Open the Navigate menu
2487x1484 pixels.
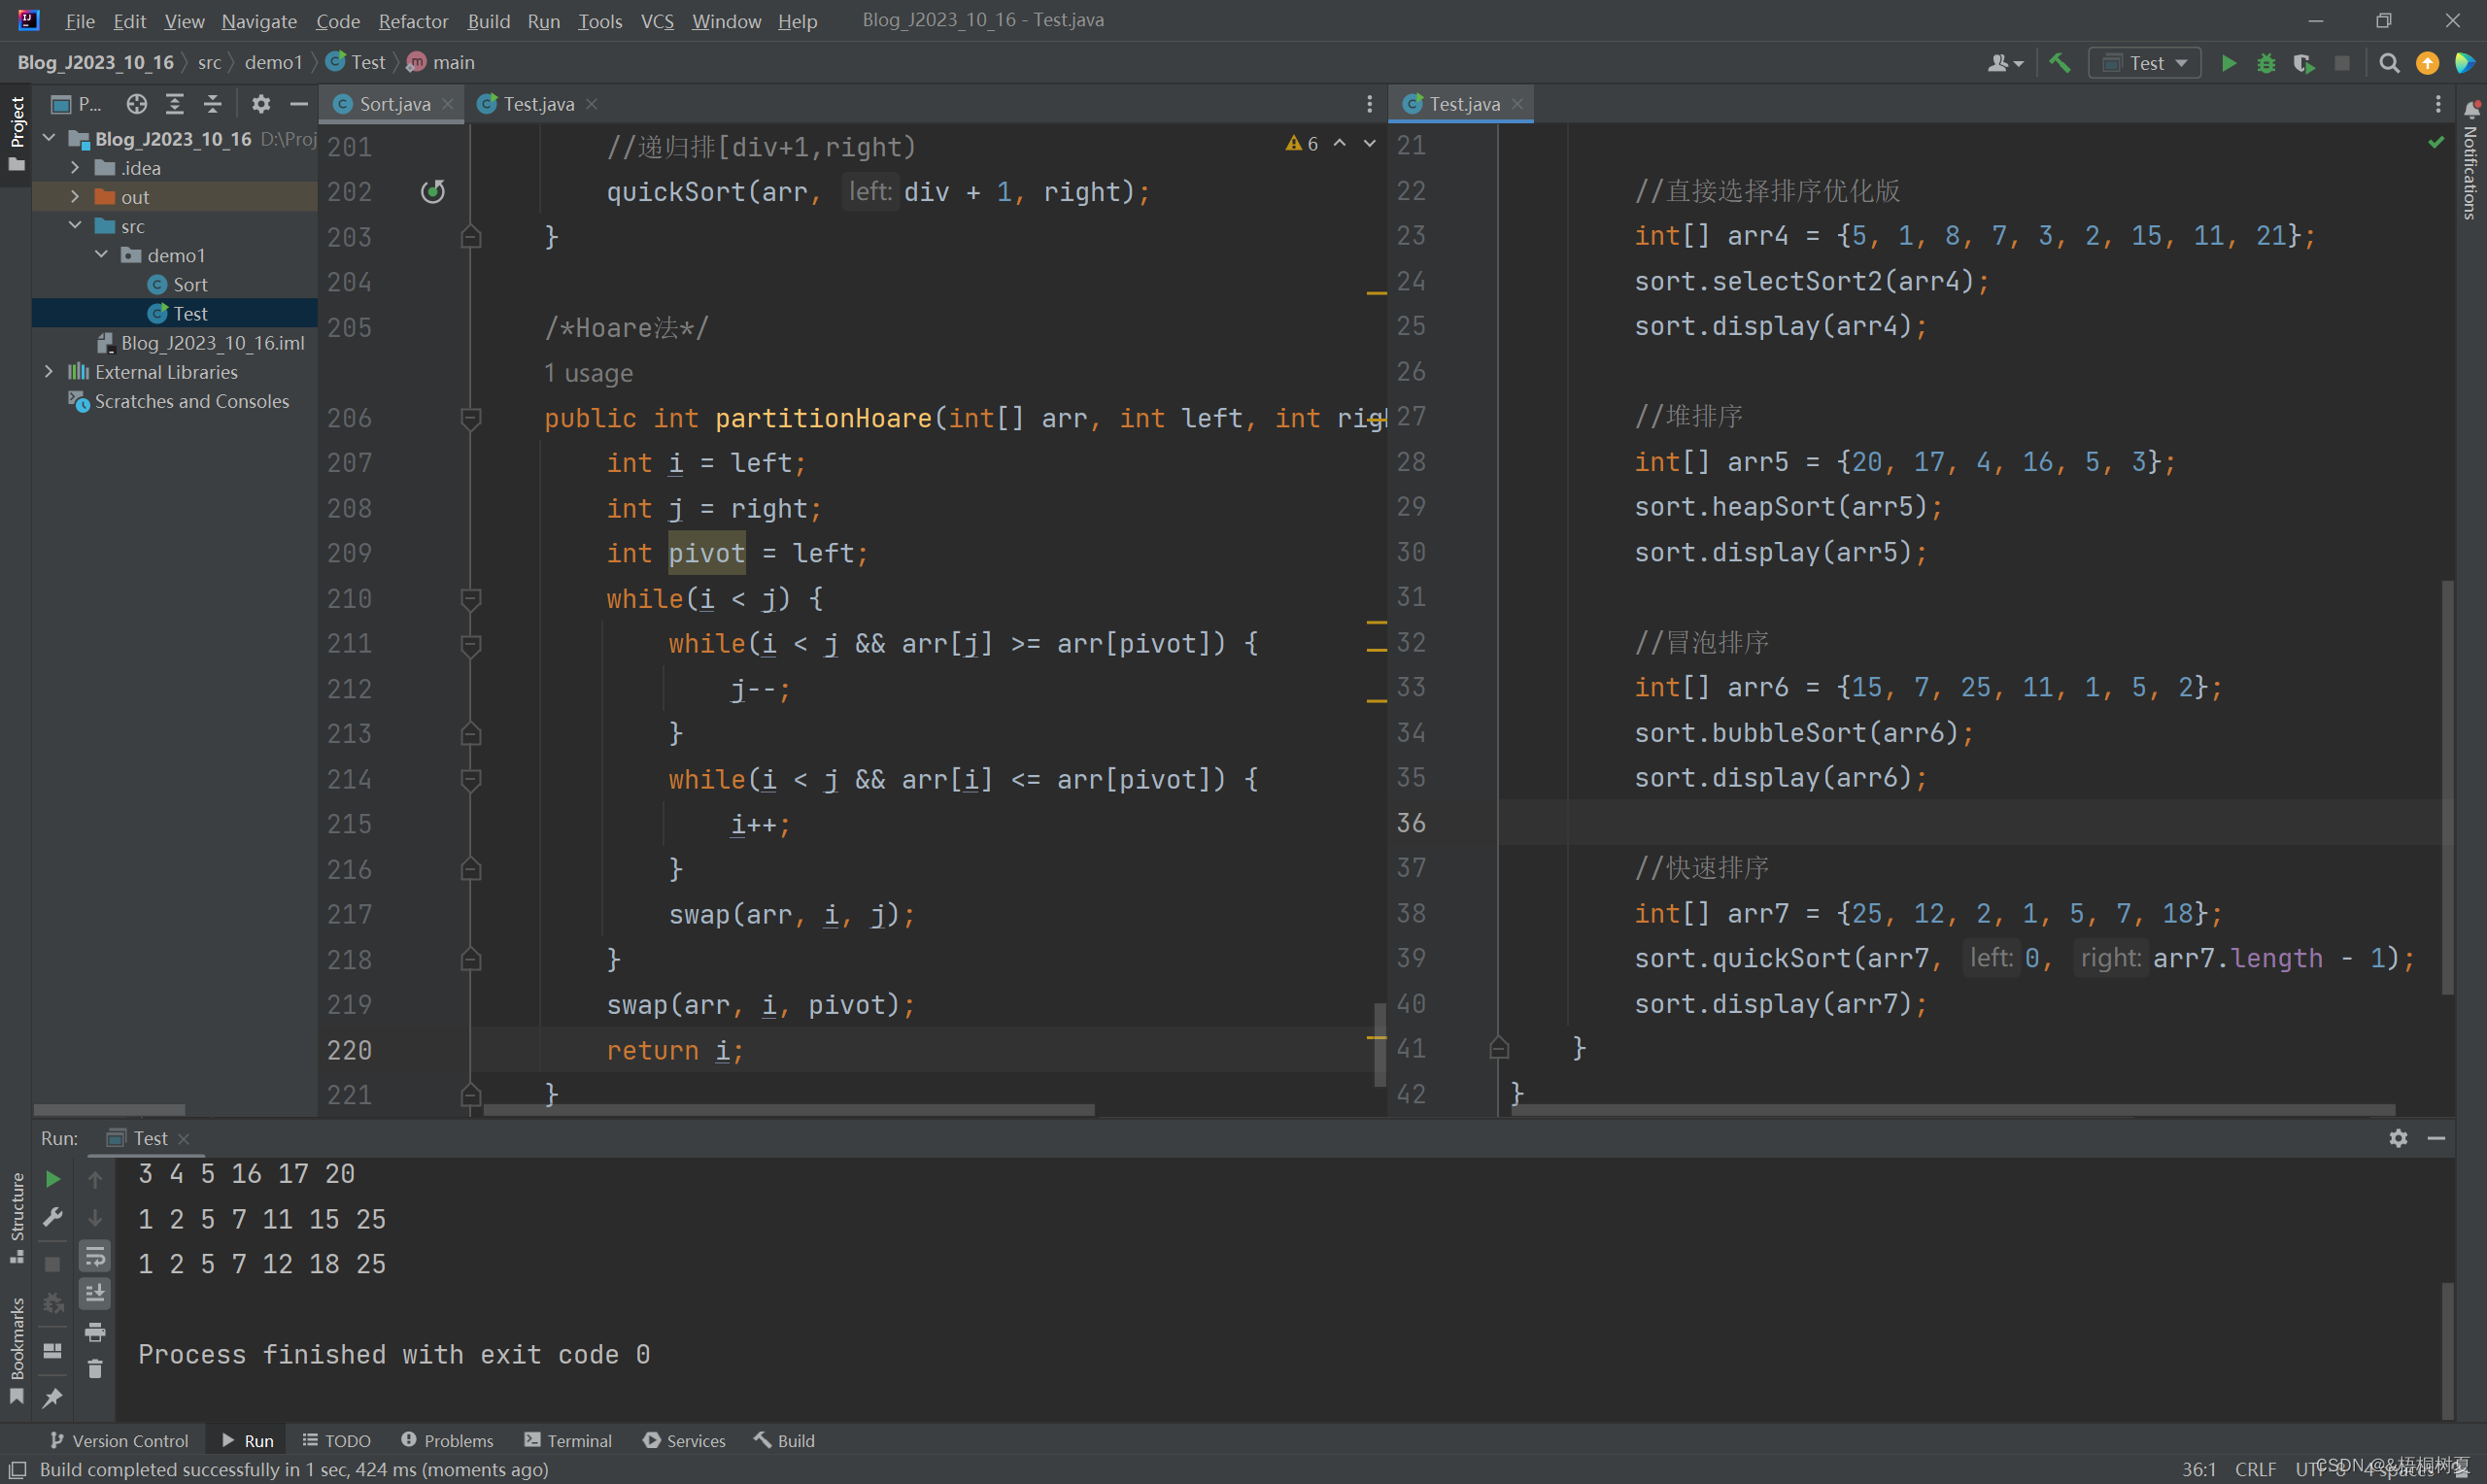[x=259, y=21]
